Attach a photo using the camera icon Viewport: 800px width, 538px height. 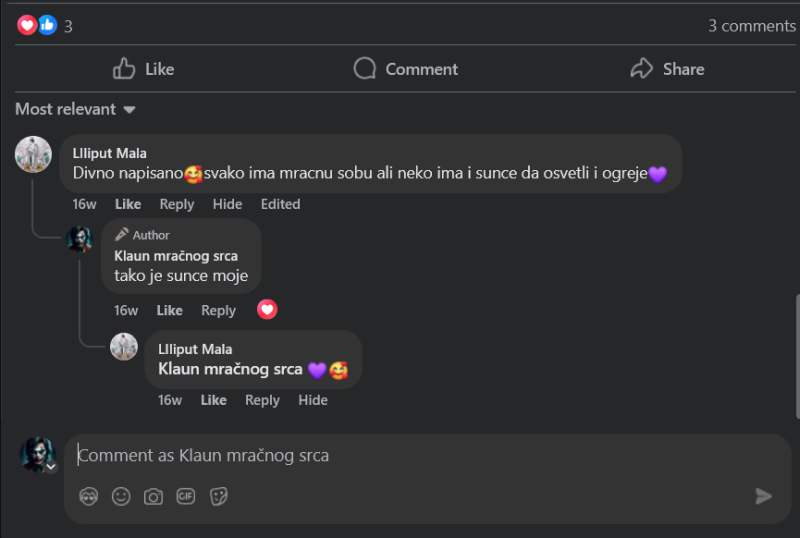point(153,497)
